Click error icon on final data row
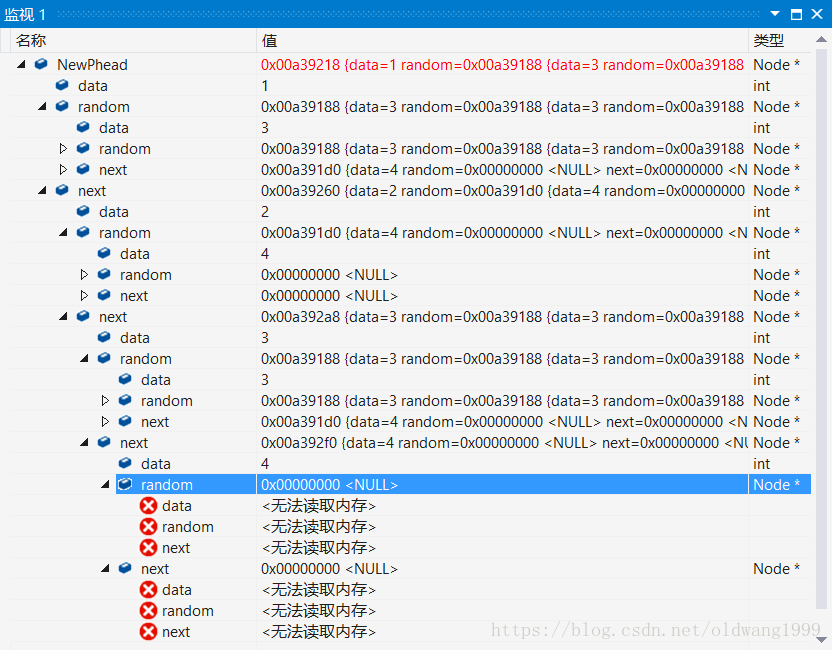This screenshot has height=650, width=832. tap(149, 590)
